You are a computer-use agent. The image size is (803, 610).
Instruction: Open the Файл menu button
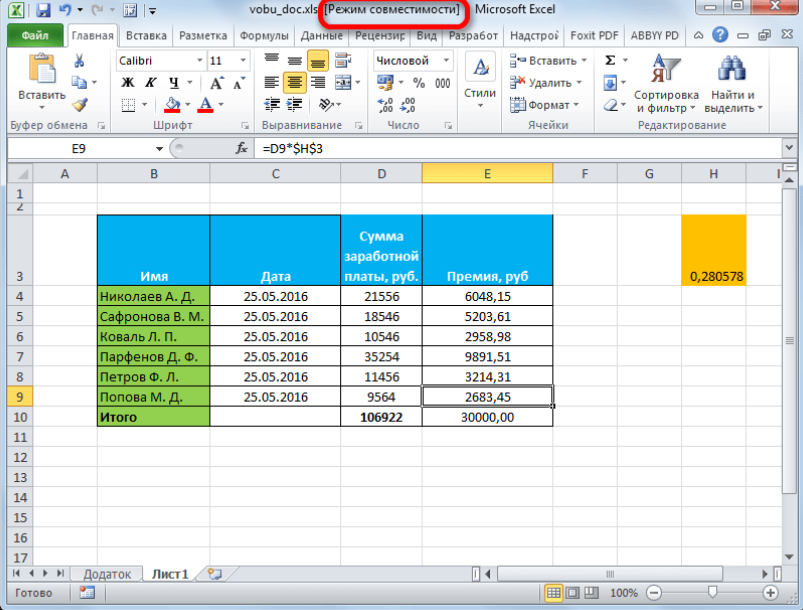point(35,36)
